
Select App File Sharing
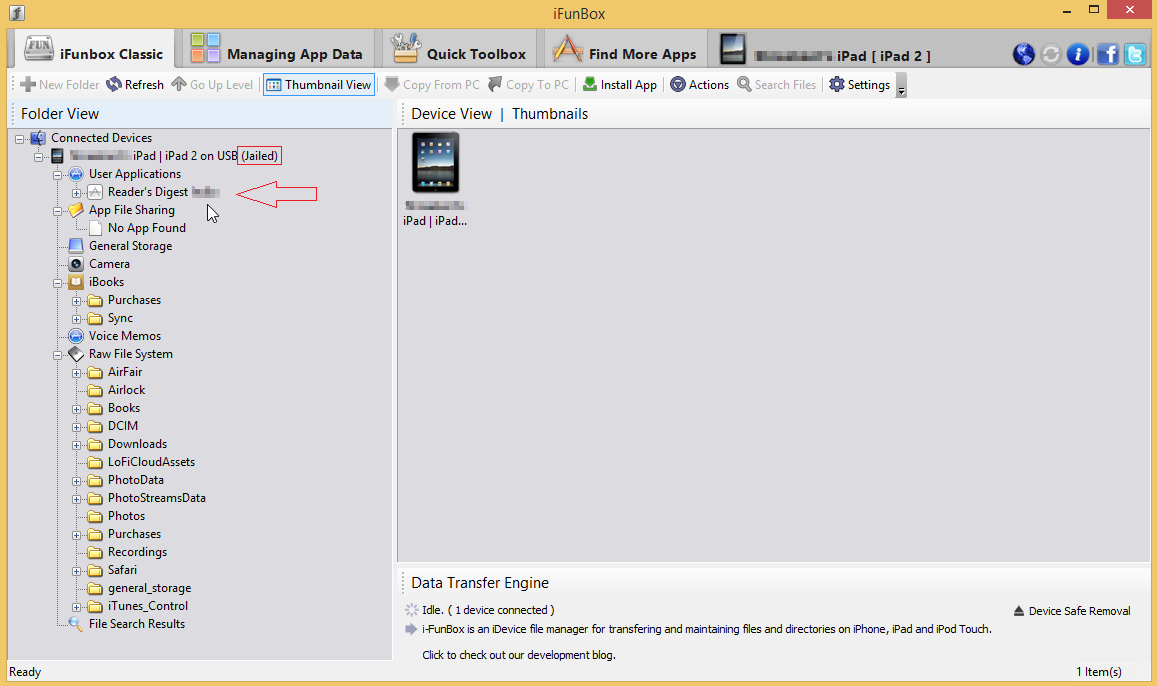pos(131,210)
